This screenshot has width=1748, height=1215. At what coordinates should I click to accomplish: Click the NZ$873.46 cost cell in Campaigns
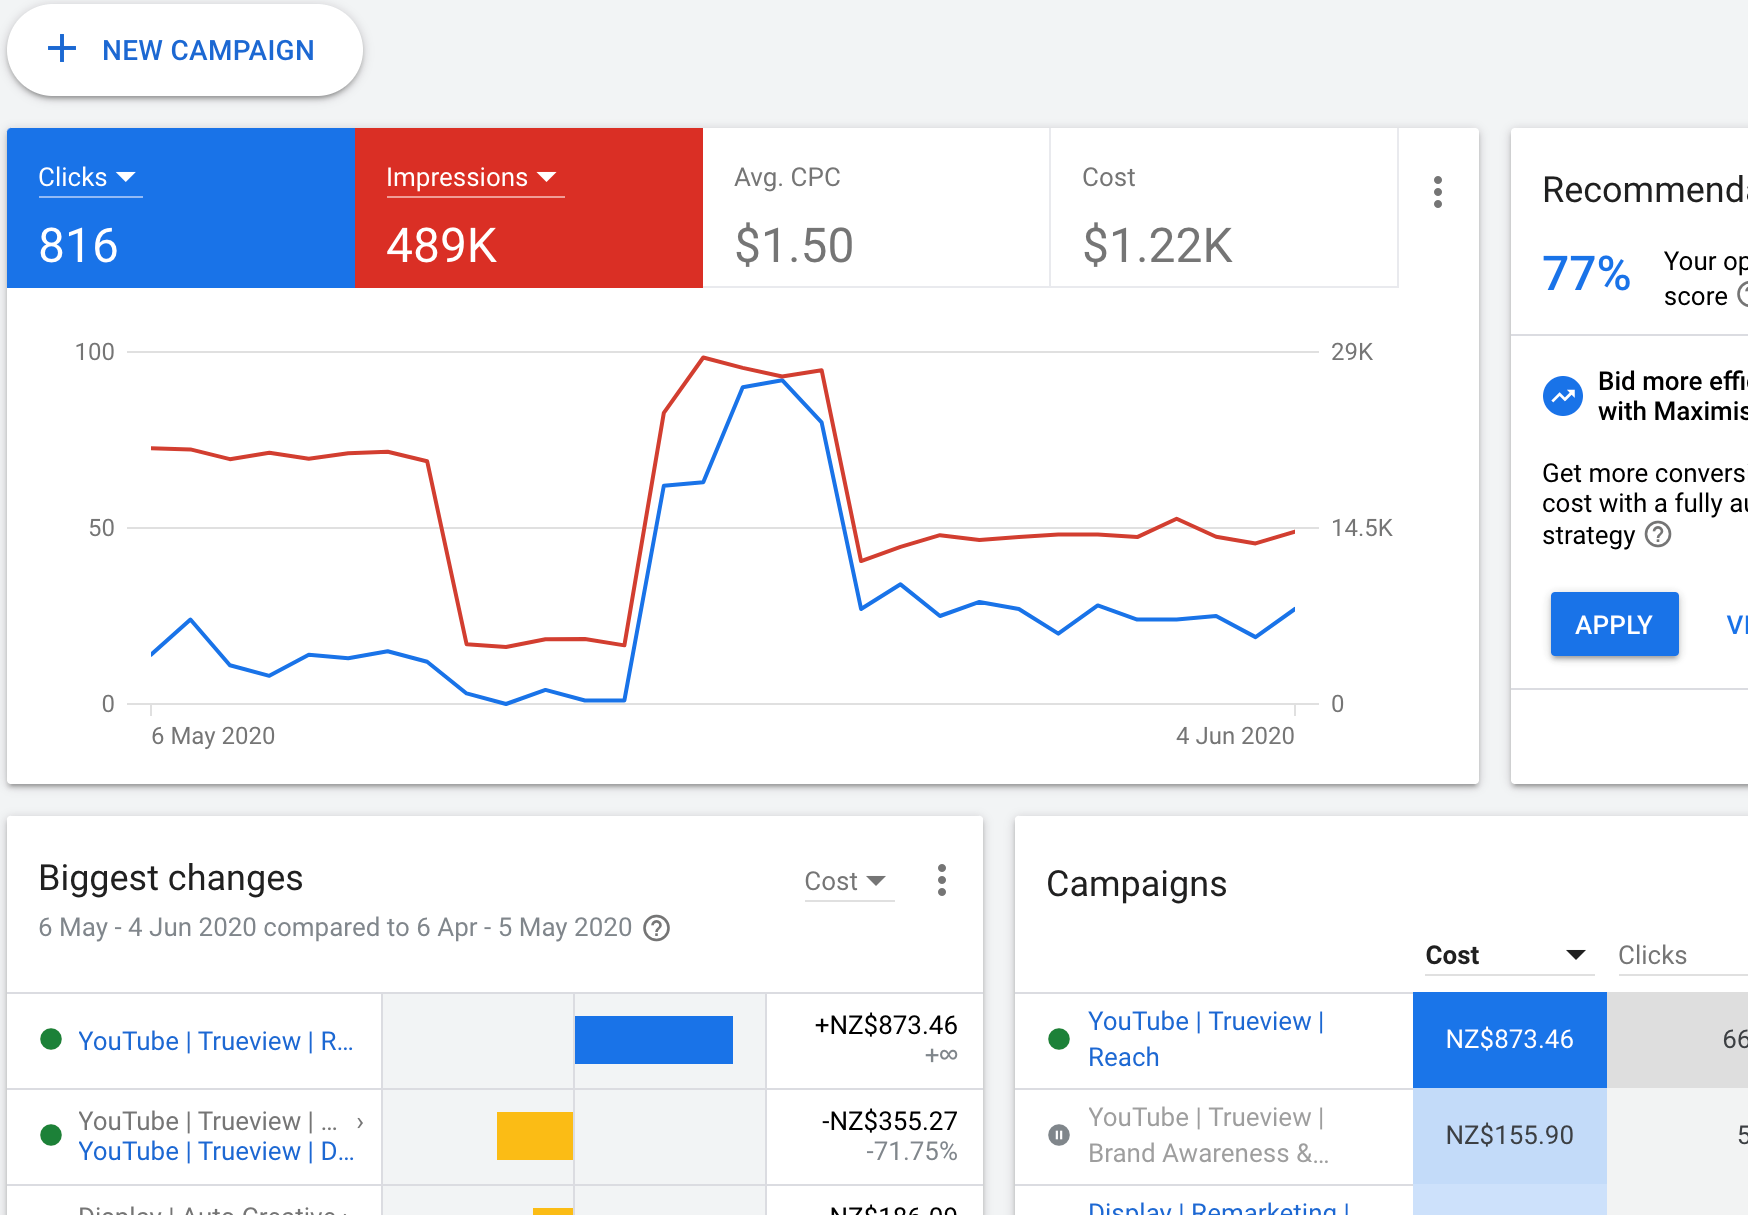(x=1509, y=1040)
